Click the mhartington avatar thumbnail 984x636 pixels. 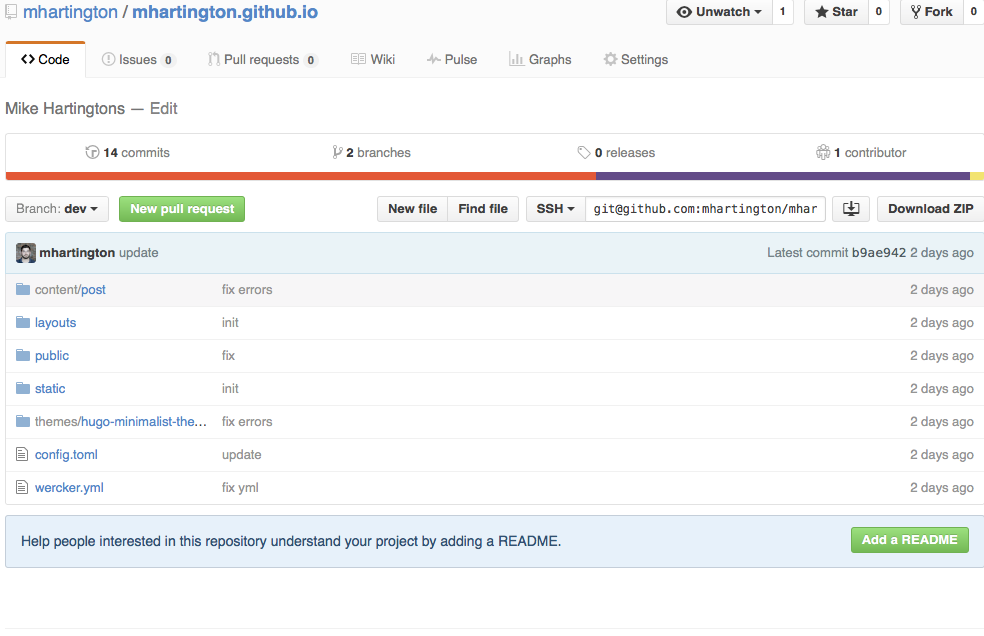coord(26,253)
